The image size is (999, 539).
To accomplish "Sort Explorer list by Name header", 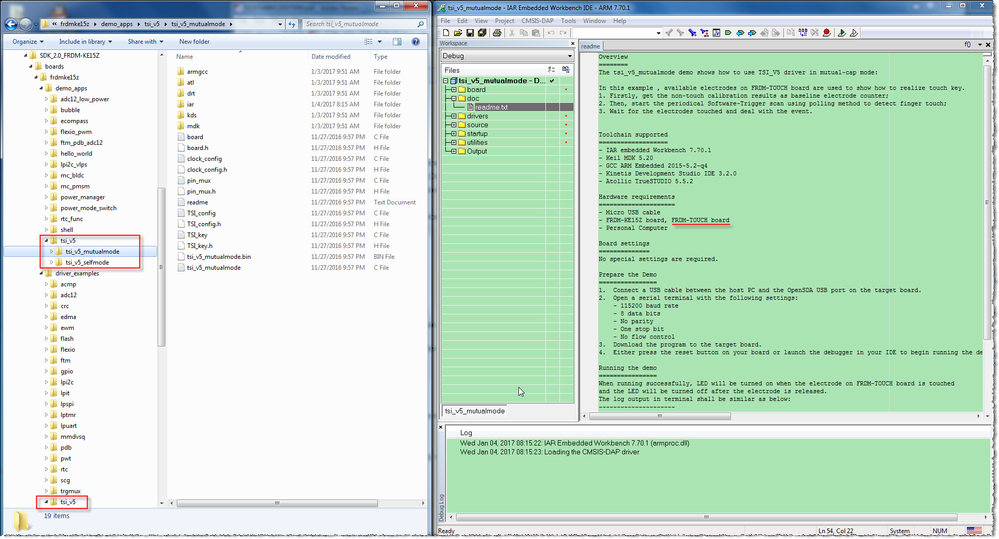I will [185, 57].
